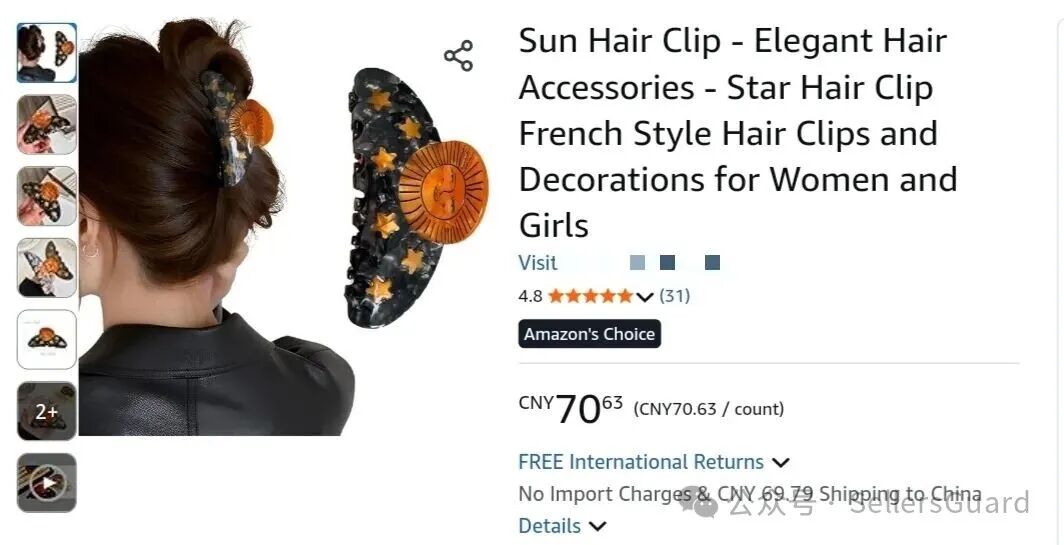Image resolution: width=1064 pixels, height=545 pixels.
Task: Click the Sun Hair Clip product title
Action: 738,133
